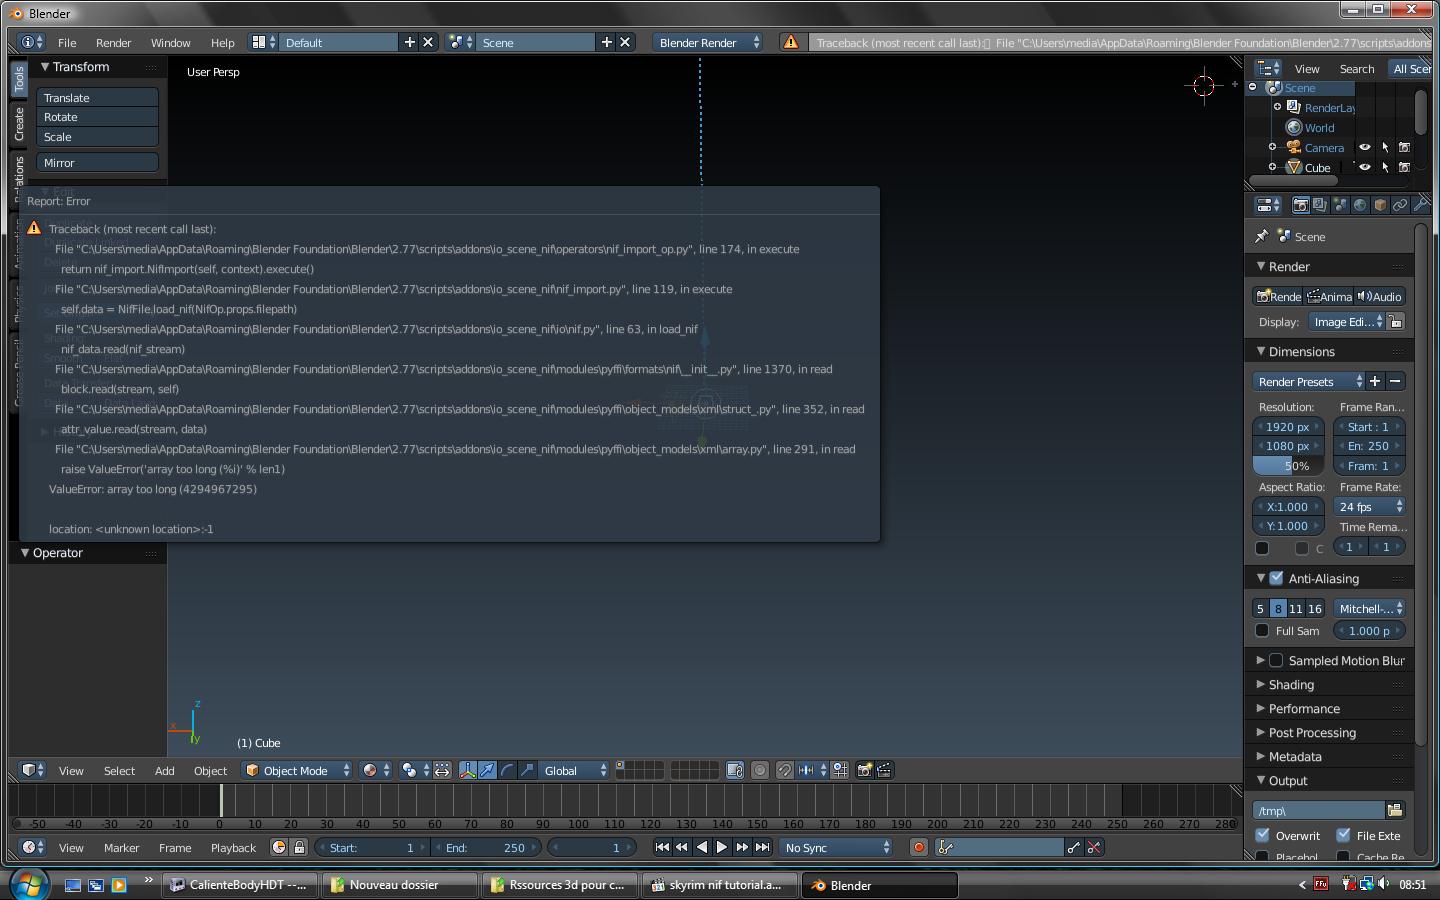This screenshot has width=1440, height=900.
Task: Open the Constraints properties tab chain icon
Action: click(x=1400, y=205)
